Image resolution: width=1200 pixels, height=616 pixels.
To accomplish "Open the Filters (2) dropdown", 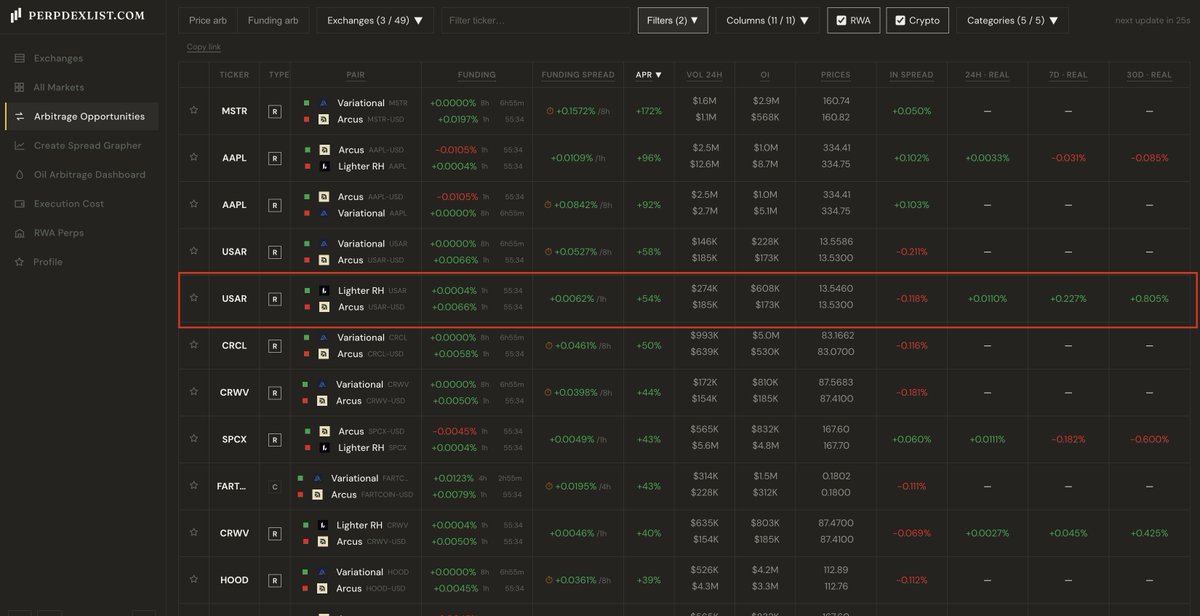I will pos(672,20).
